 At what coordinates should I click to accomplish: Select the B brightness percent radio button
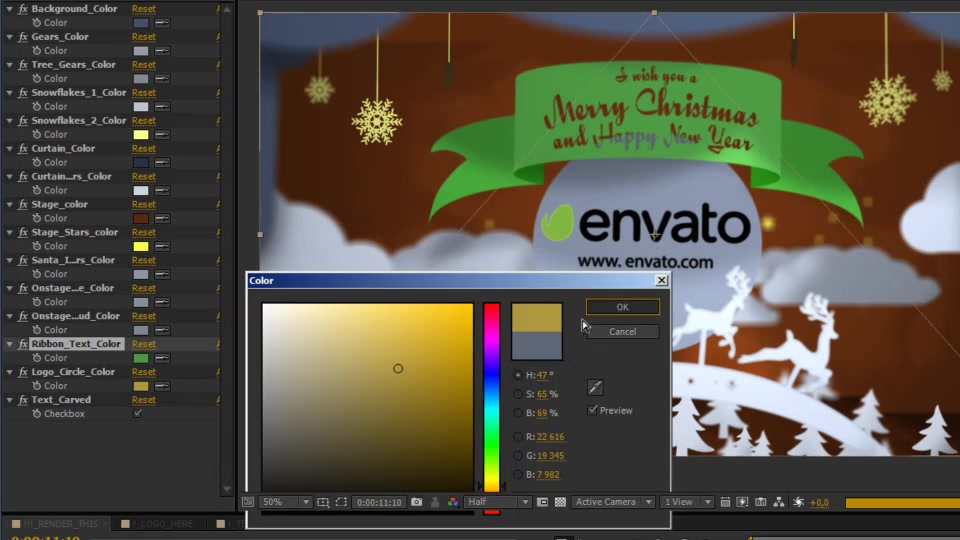point(518,413)
